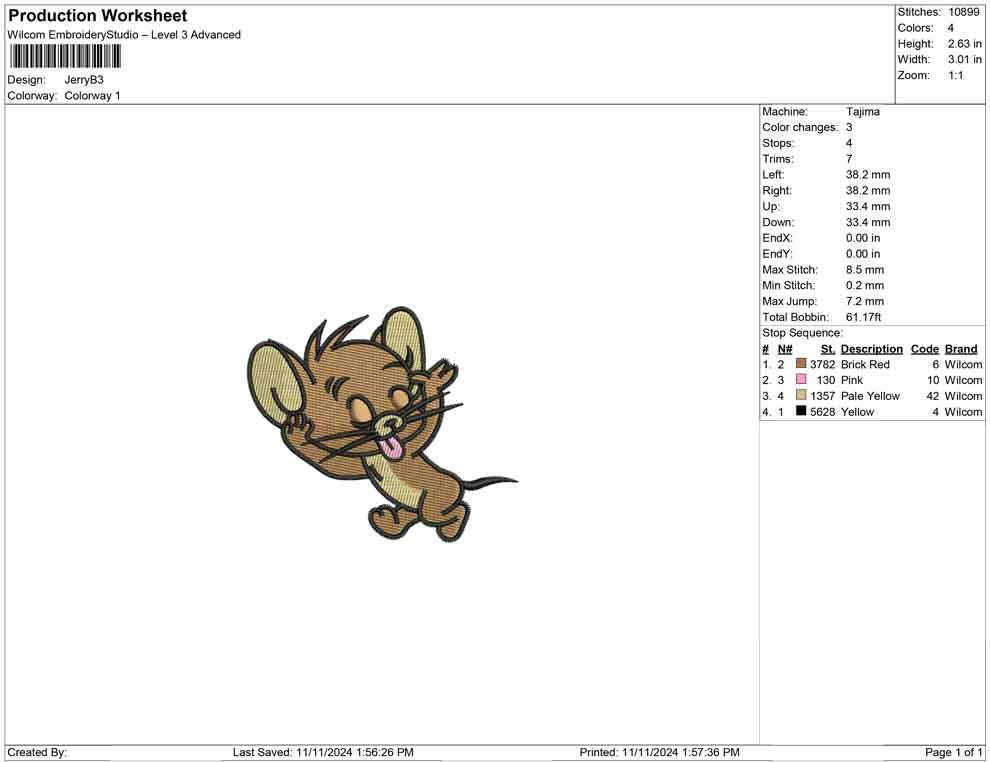Click the Stop Sequence heading
The width and height of the screenshot is (990, 762).
coord(802,333)
